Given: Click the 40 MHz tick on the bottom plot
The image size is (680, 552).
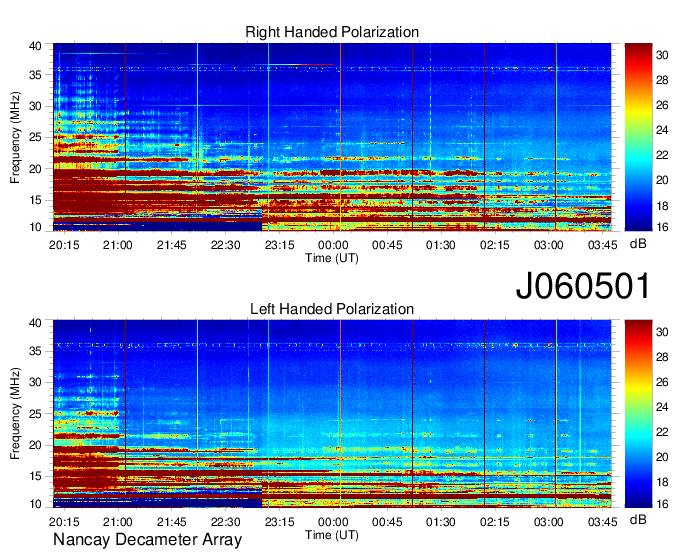Looking at the screenshot, I should point(35,323).
